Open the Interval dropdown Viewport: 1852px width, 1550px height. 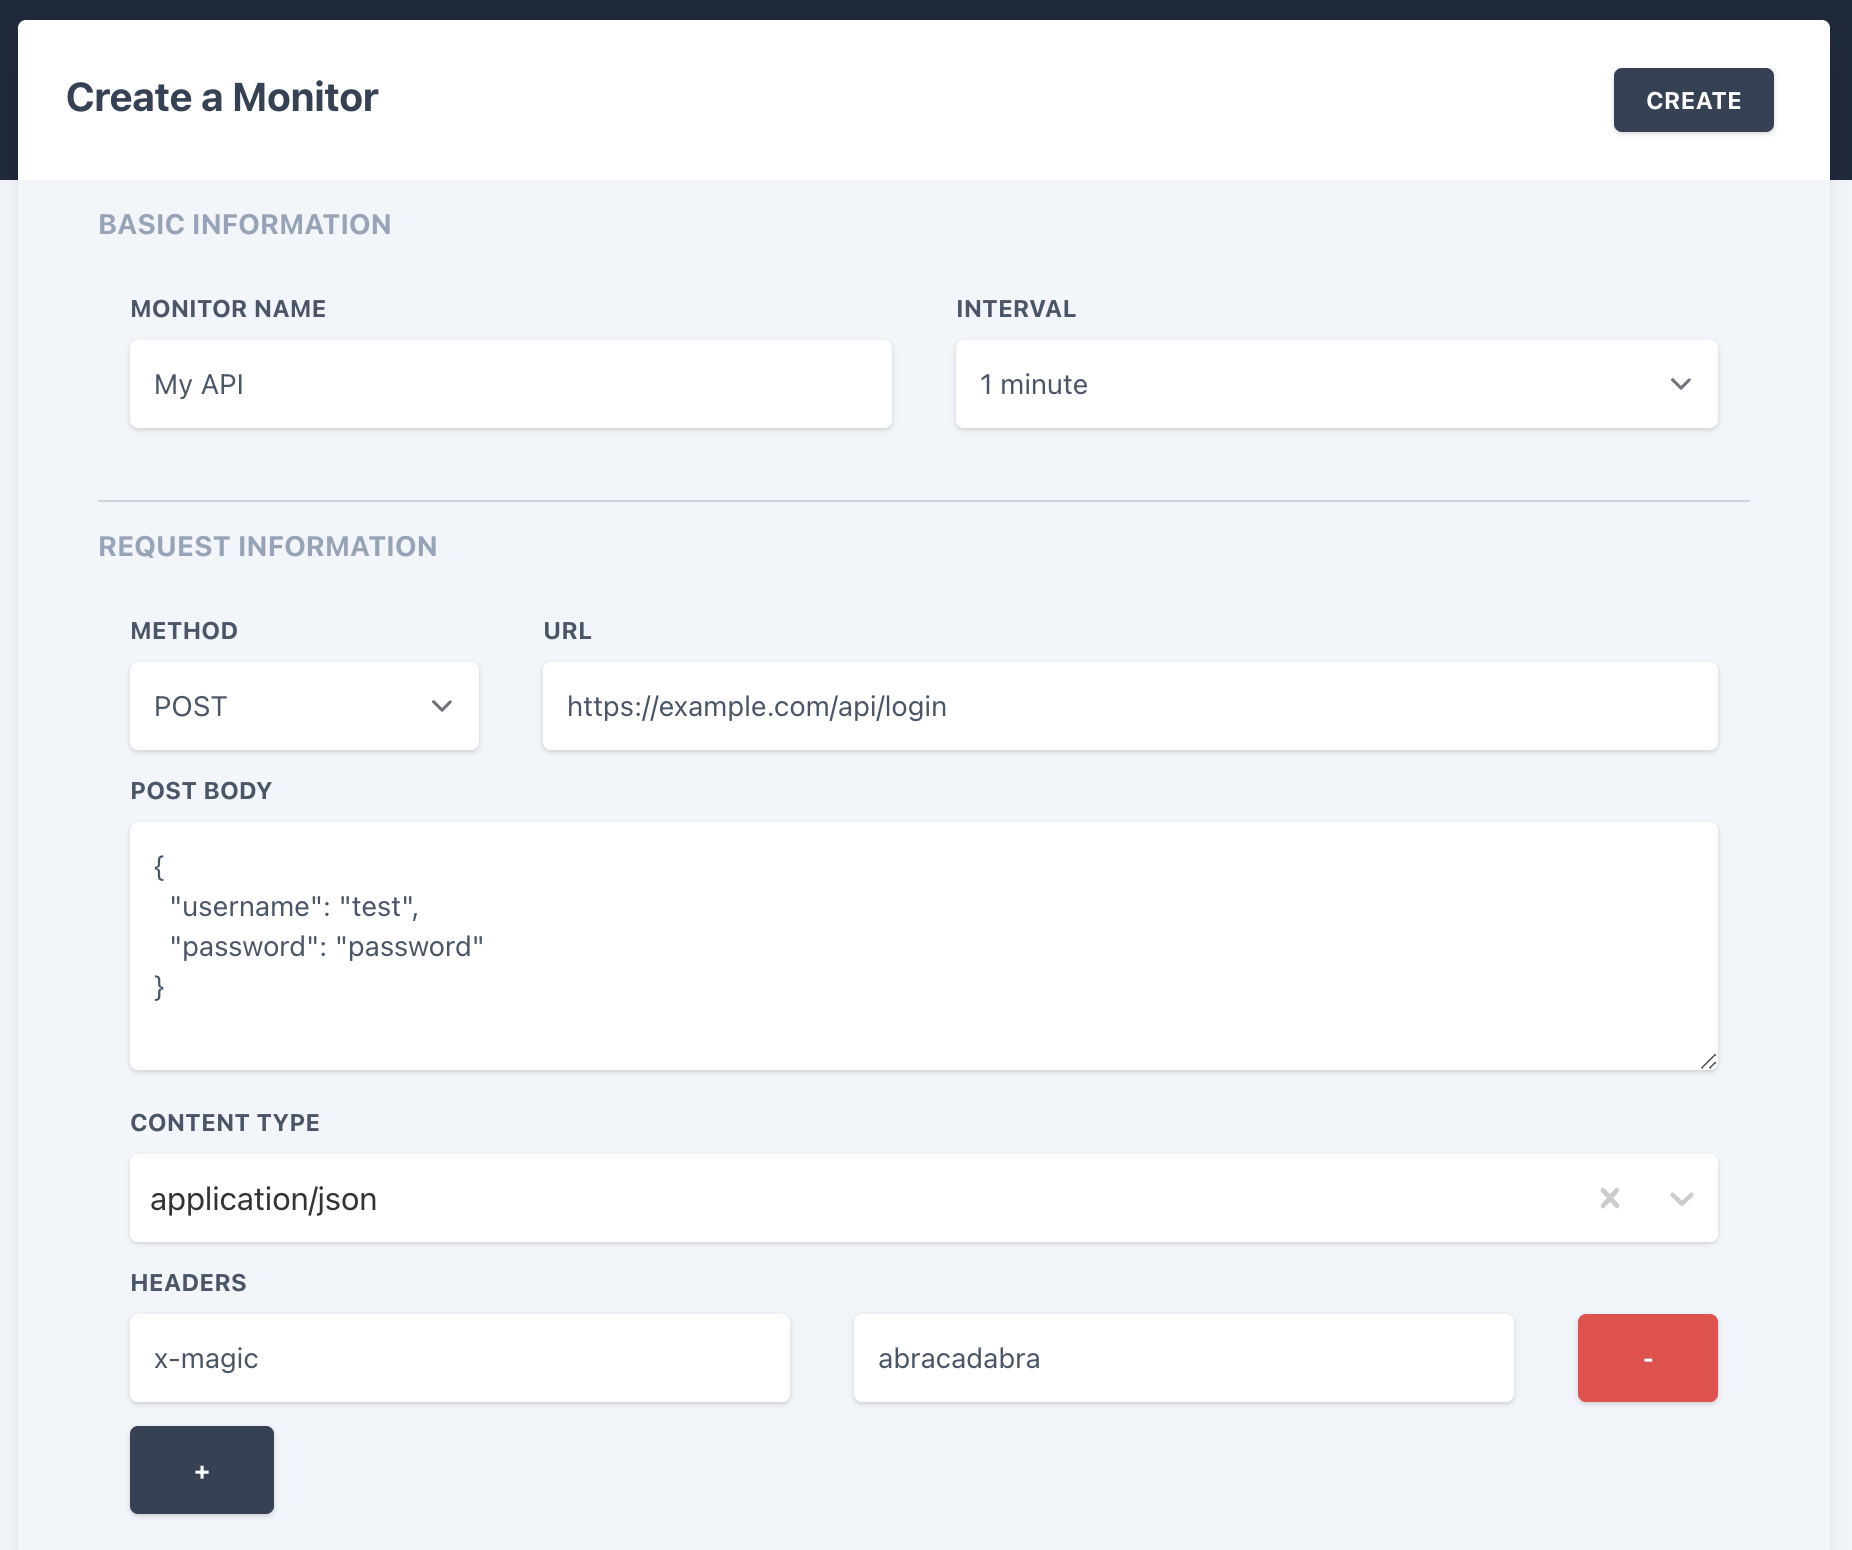click(1337, 384)
